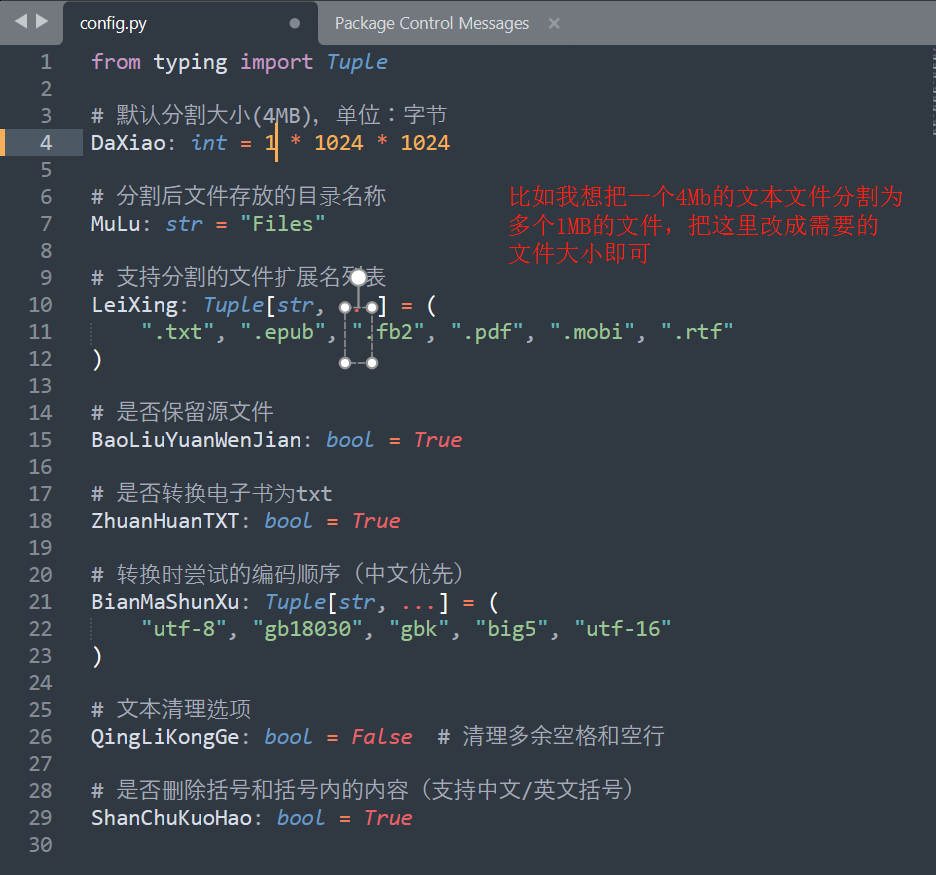
Task: Click the "Files" string value
Action: click(x=283, y=224)
